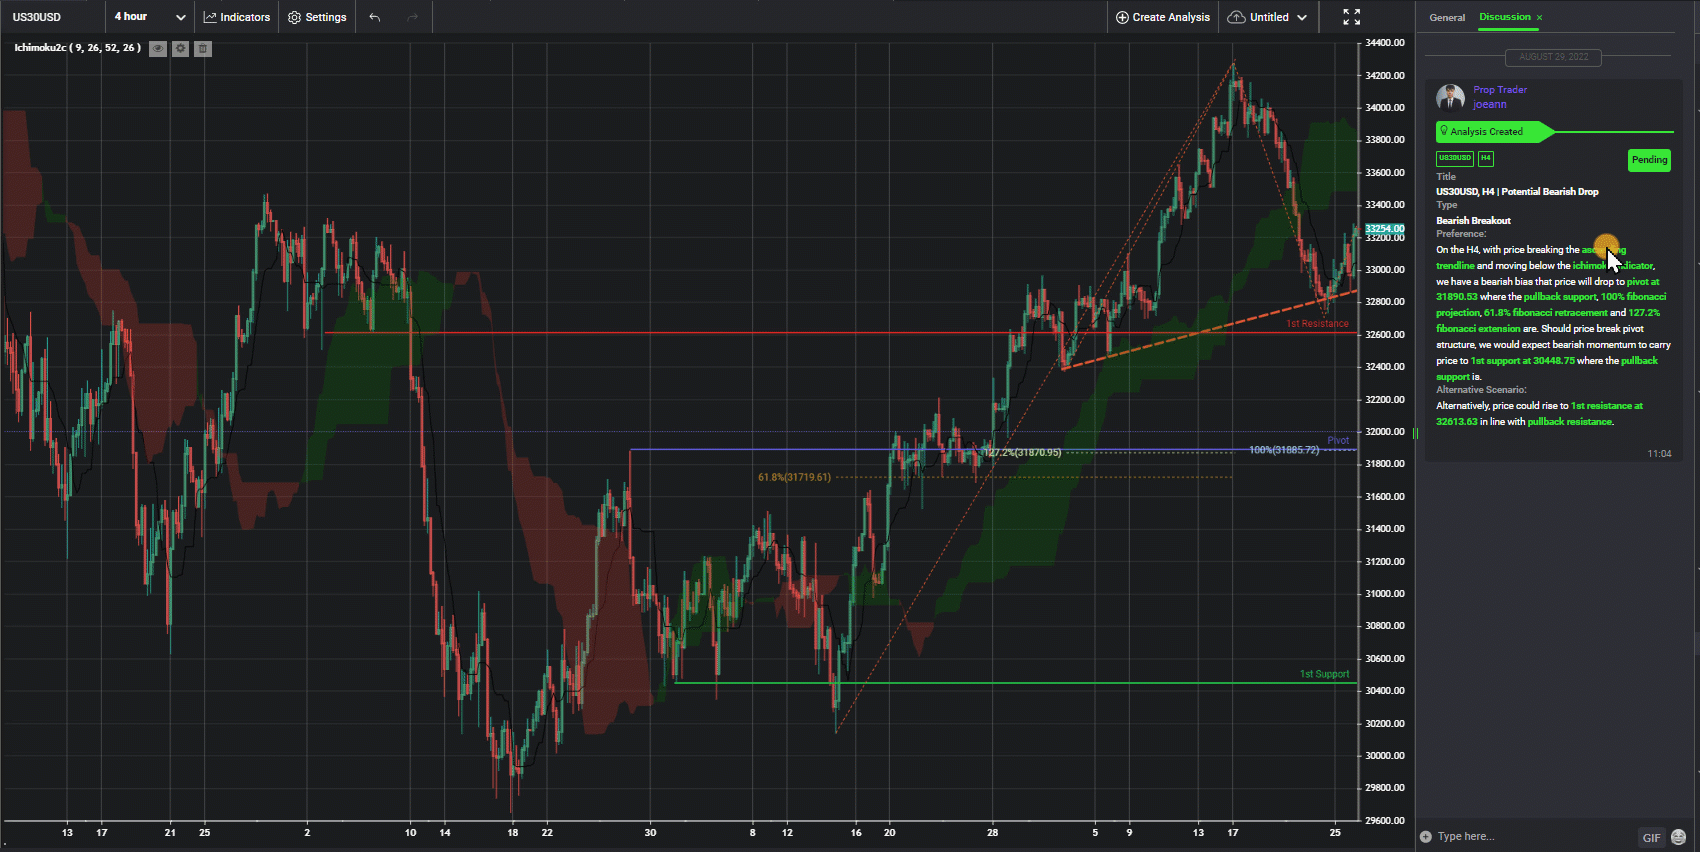Select the Discussion tab
This screenshot has width=1700, height=852.
(1505, 17)
